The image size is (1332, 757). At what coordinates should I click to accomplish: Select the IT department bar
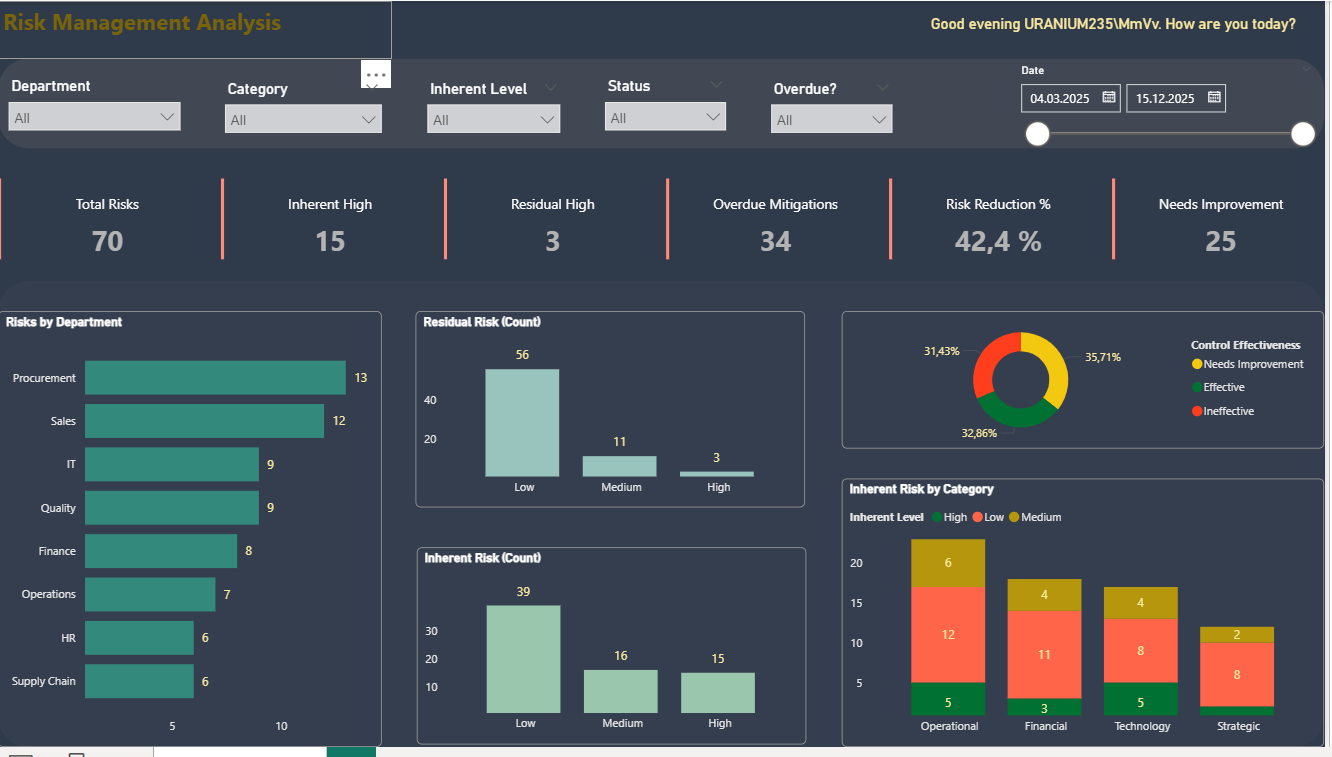(172, 464)
